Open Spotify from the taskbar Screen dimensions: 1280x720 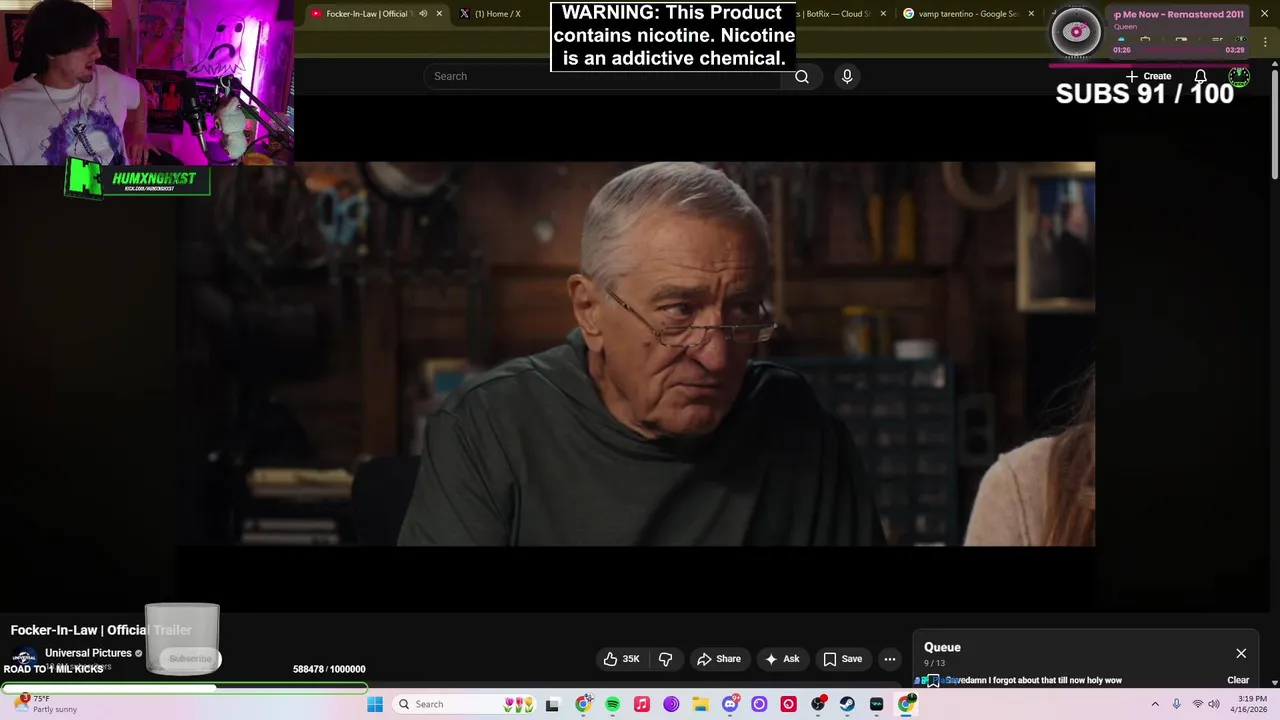(612, 704)
